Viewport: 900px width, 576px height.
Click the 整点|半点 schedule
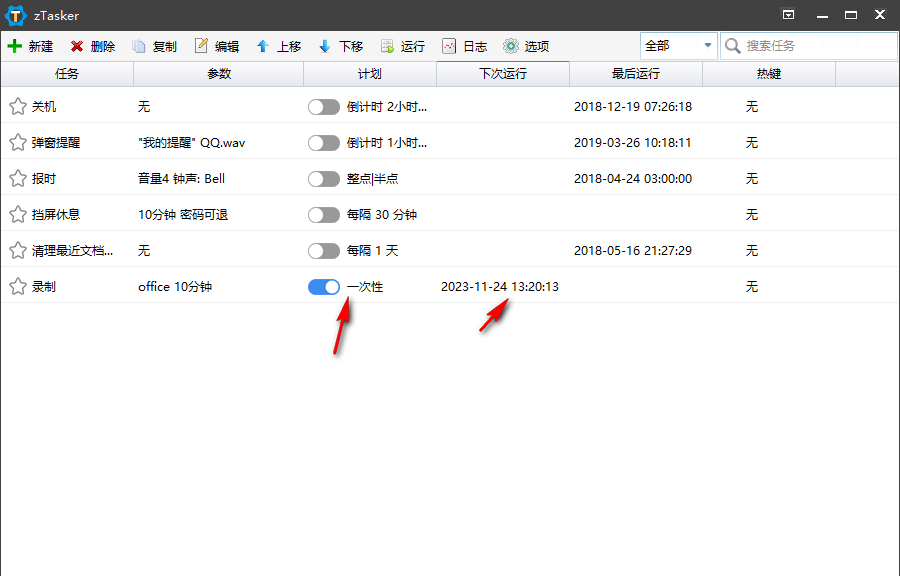373,179
